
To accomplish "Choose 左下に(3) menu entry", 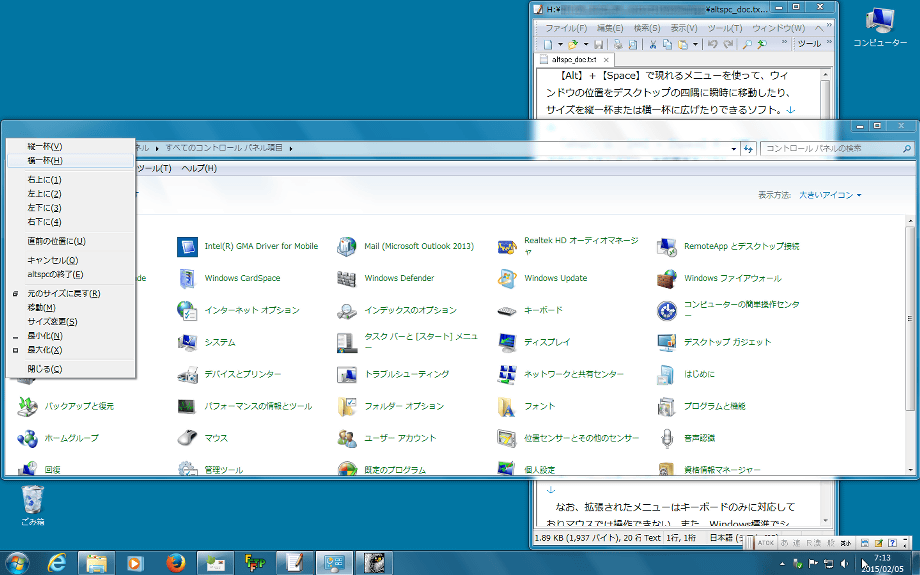I will click(71, 208).
